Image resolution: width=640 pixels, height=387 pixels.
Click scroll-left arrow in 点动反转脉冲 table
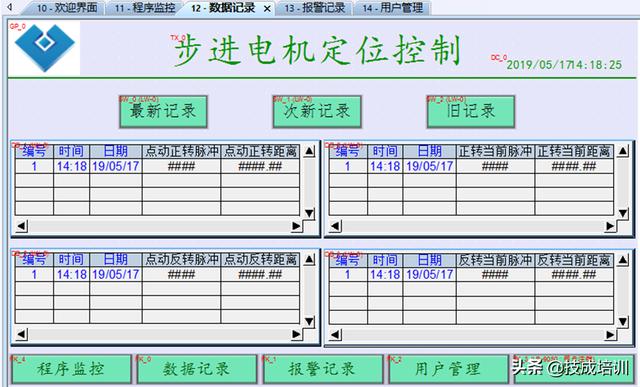pyautogui.click(x=22, y=334)
